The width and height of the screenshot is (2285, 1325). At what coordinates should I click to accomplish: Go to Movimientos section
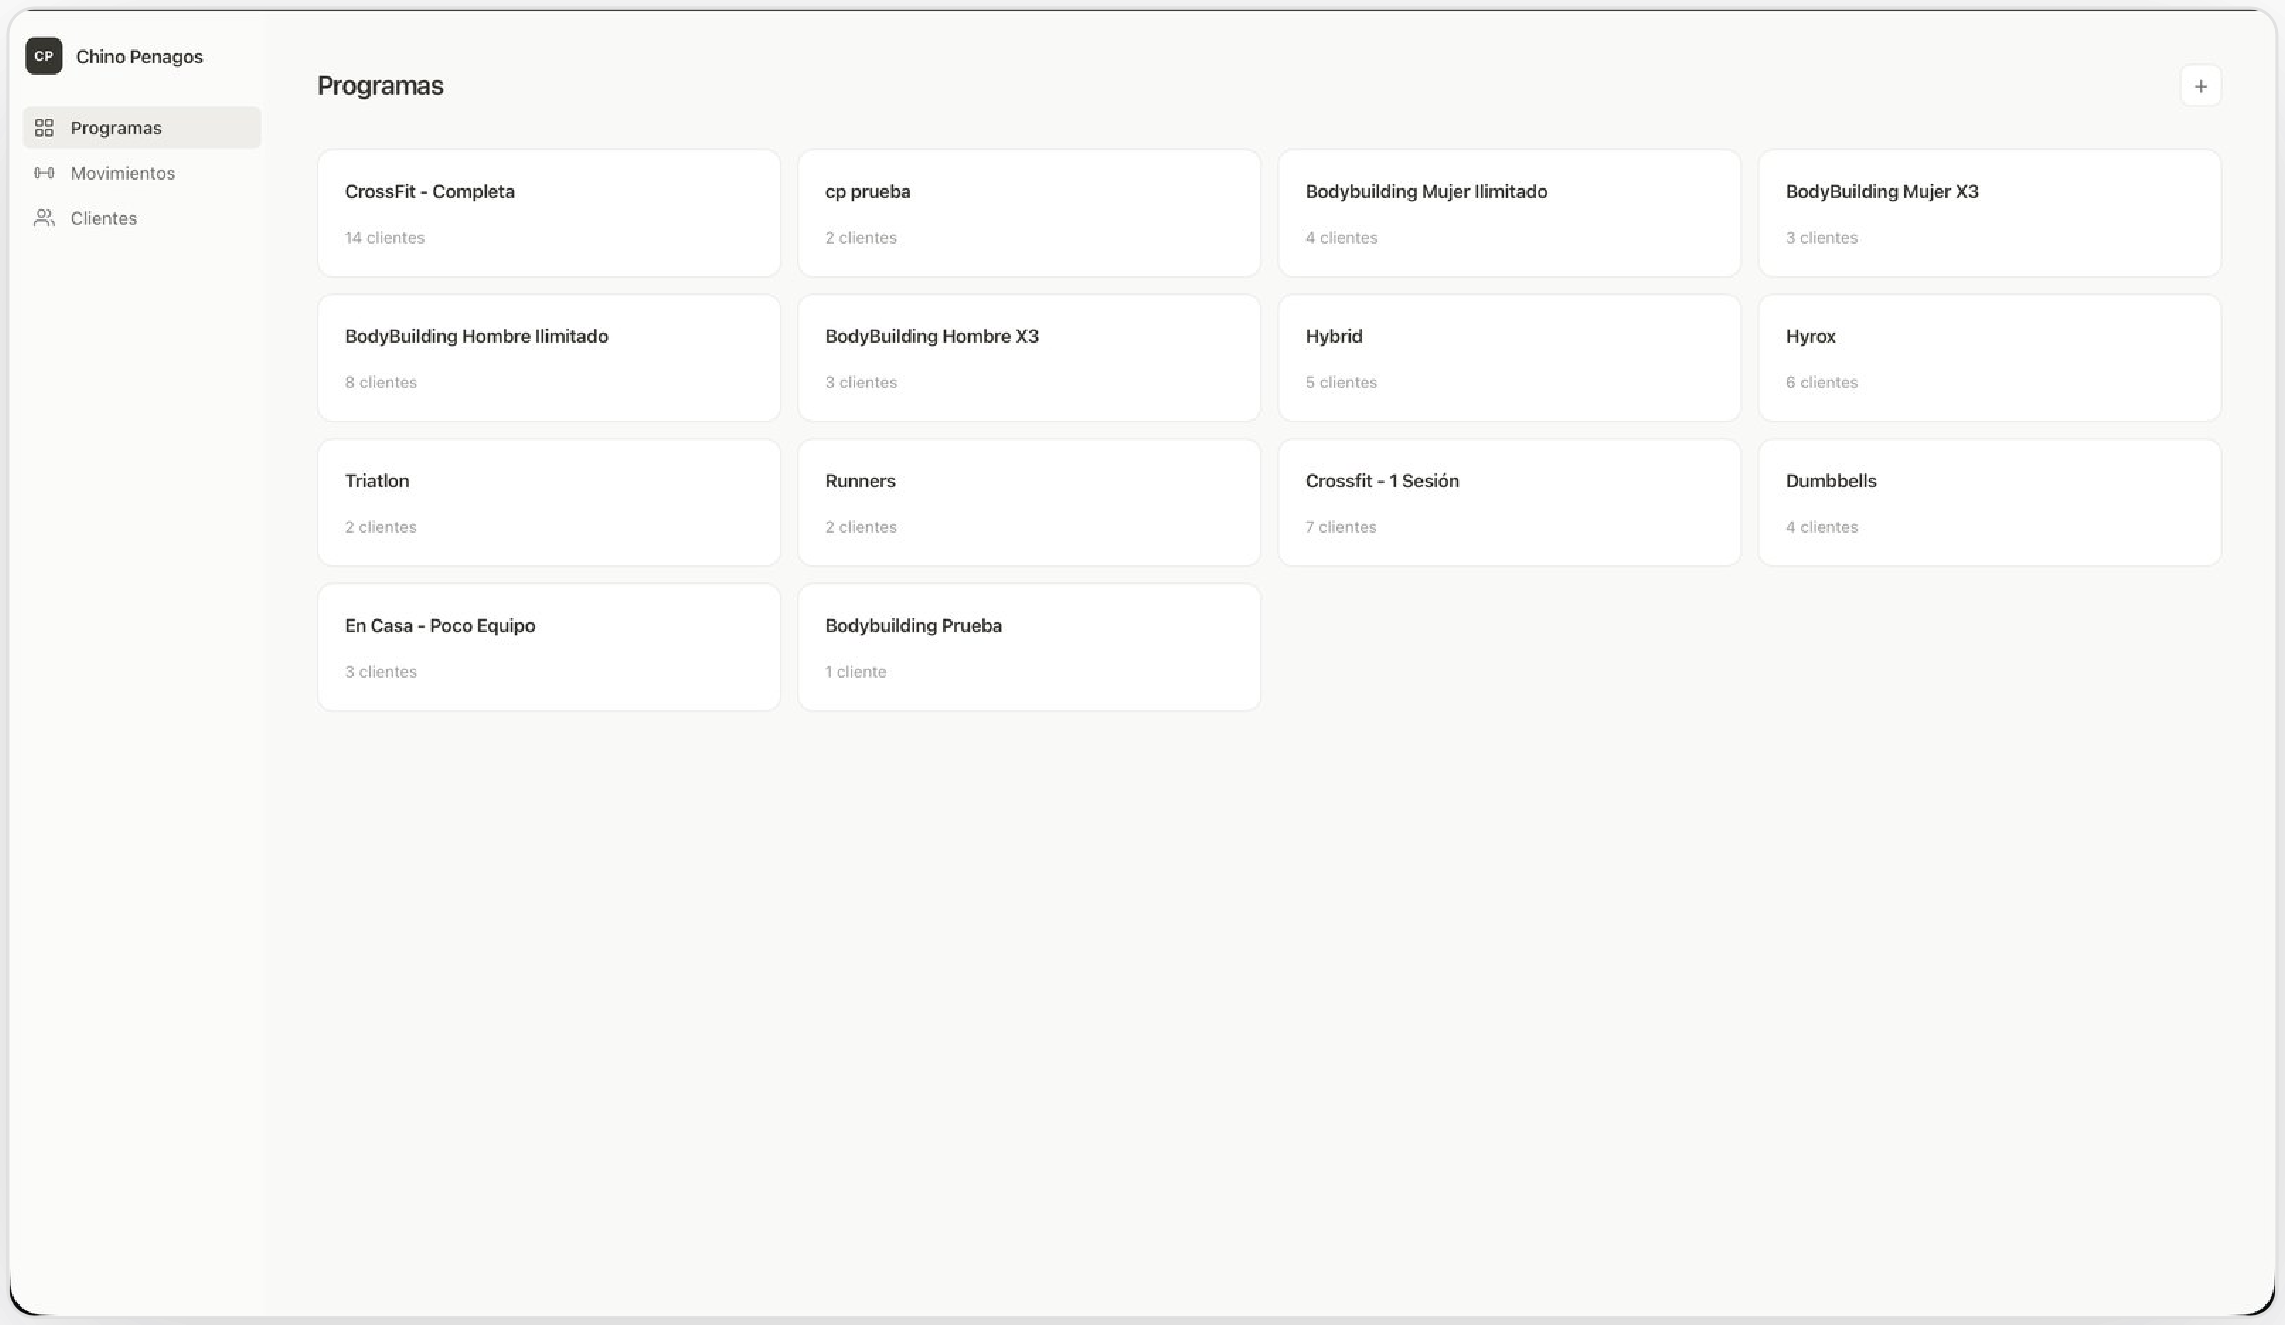[142, 173]
